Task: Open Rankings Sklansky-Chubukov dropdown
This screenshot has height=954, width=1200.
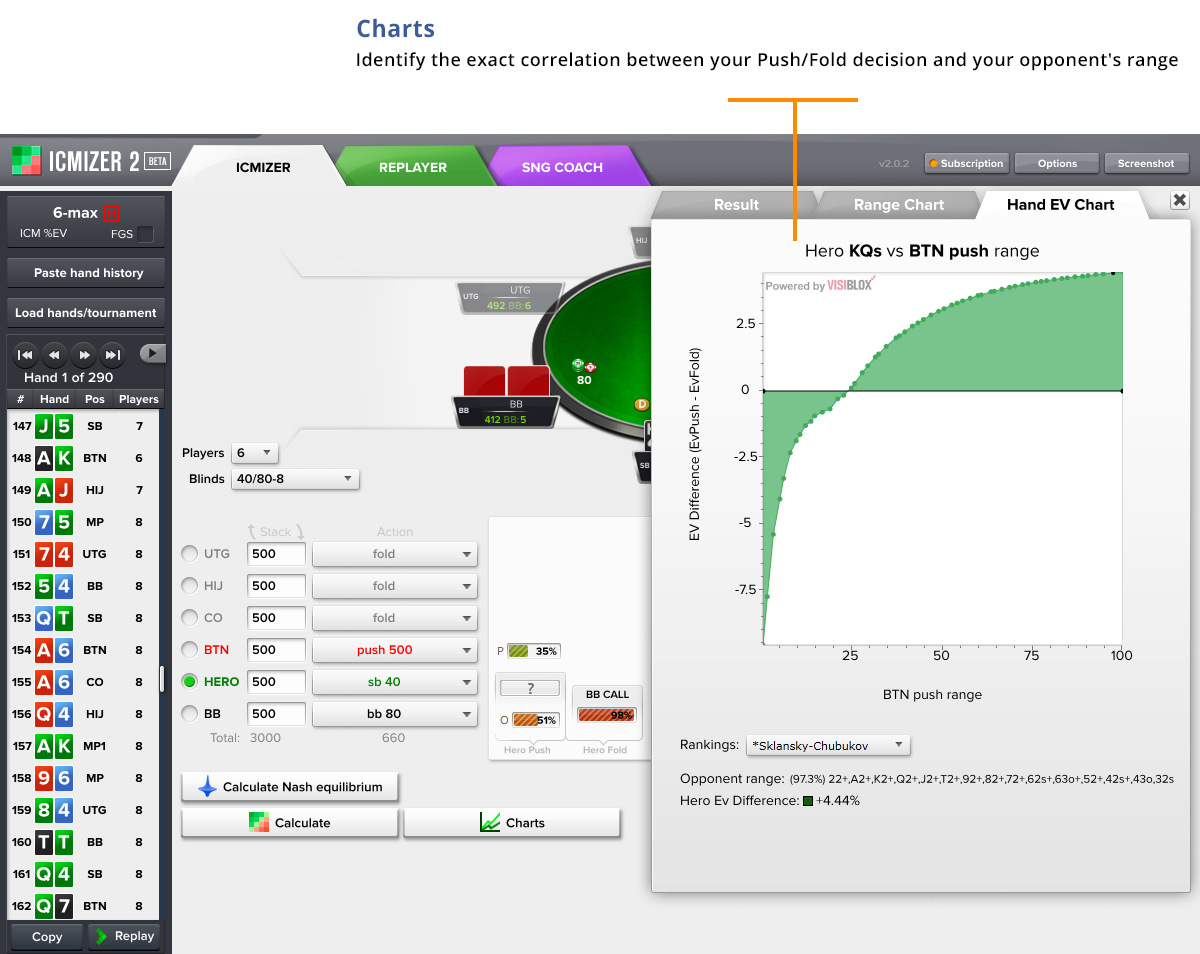Action: 829,745
